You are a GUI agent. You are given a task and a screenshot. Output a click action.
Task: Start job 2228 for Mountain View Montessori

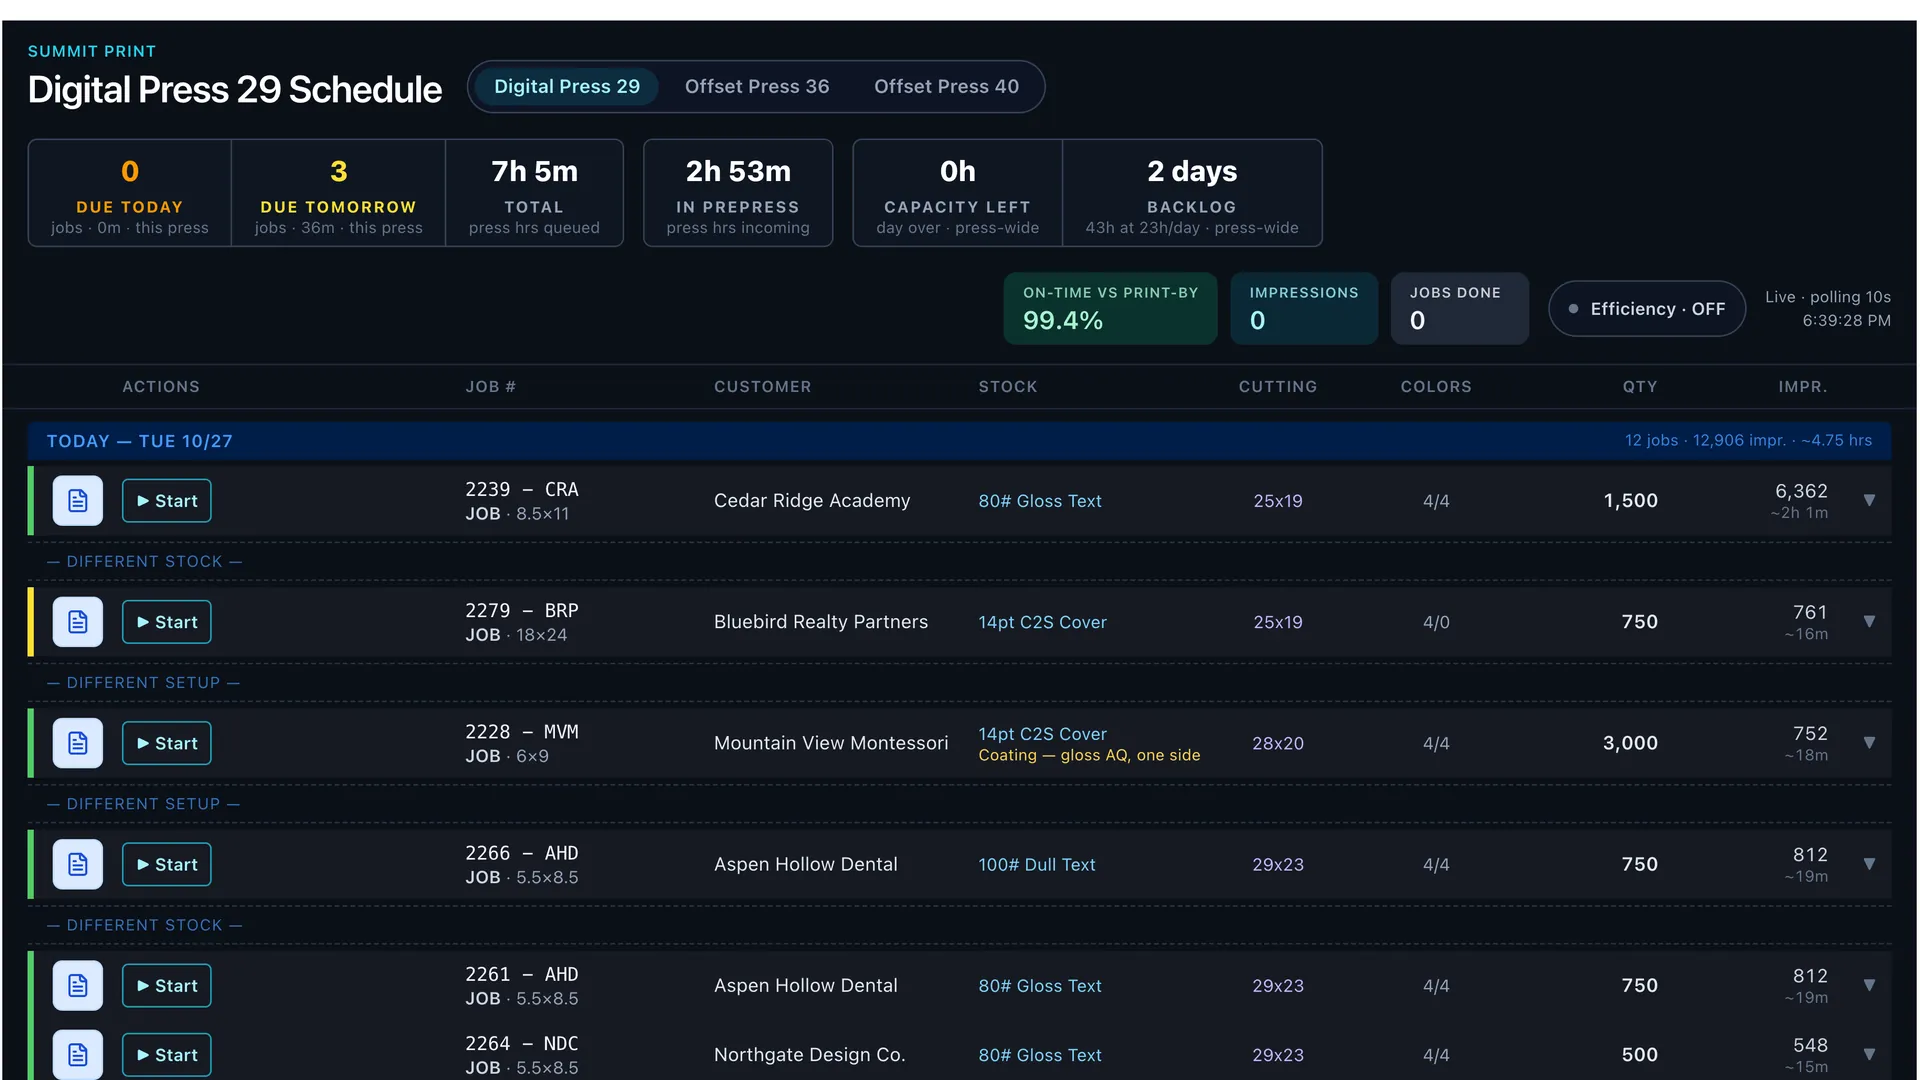pos(167,743)
